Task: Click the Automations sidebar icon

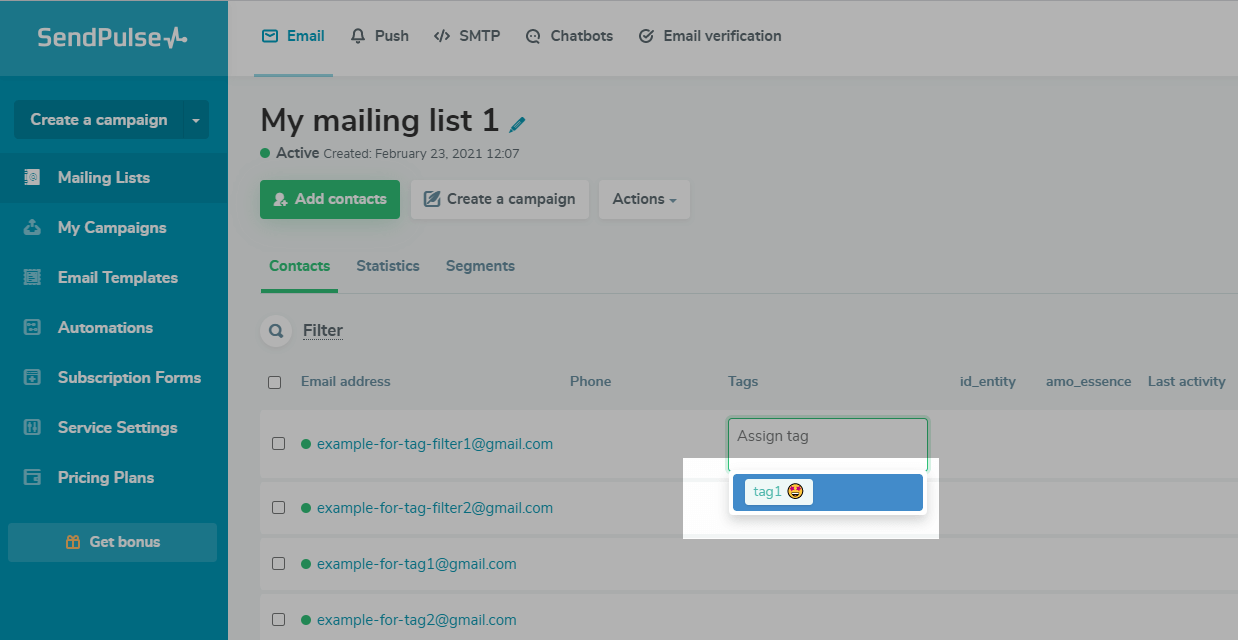Action: (32, 328)
